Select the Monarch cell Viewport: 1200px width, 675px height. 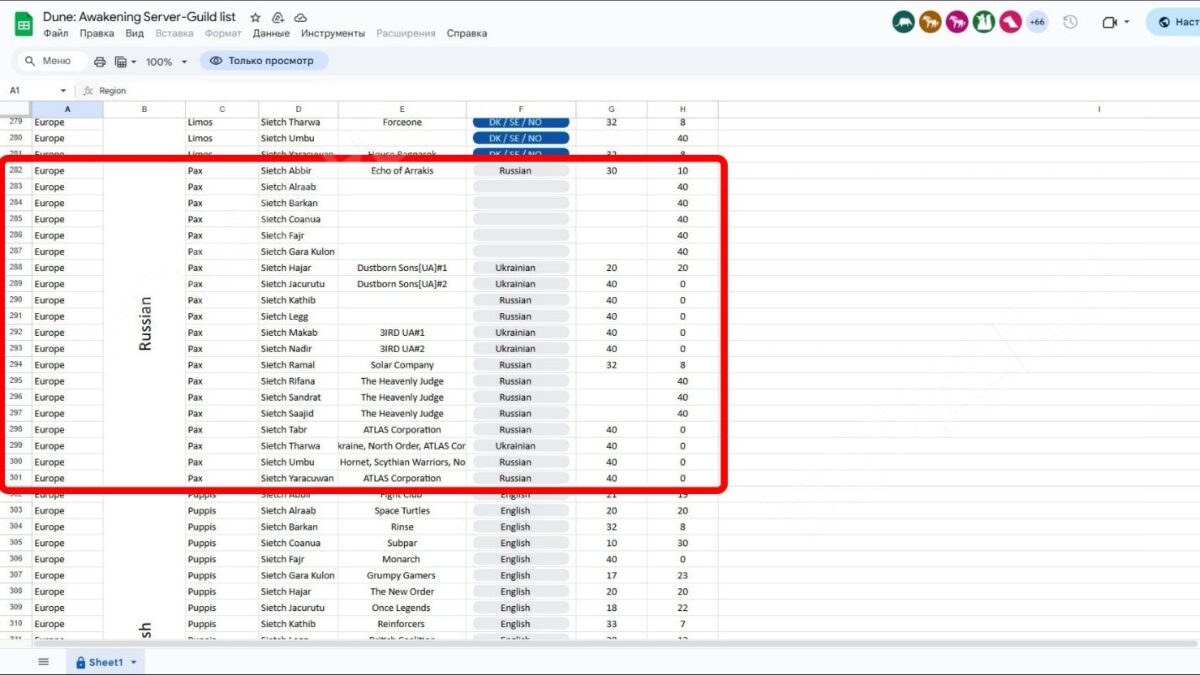(x=402, y=559)
